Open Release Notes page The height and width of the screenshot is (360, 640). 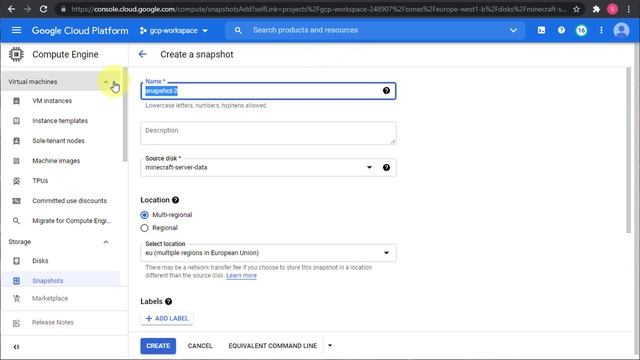click(x=53, y=322)
